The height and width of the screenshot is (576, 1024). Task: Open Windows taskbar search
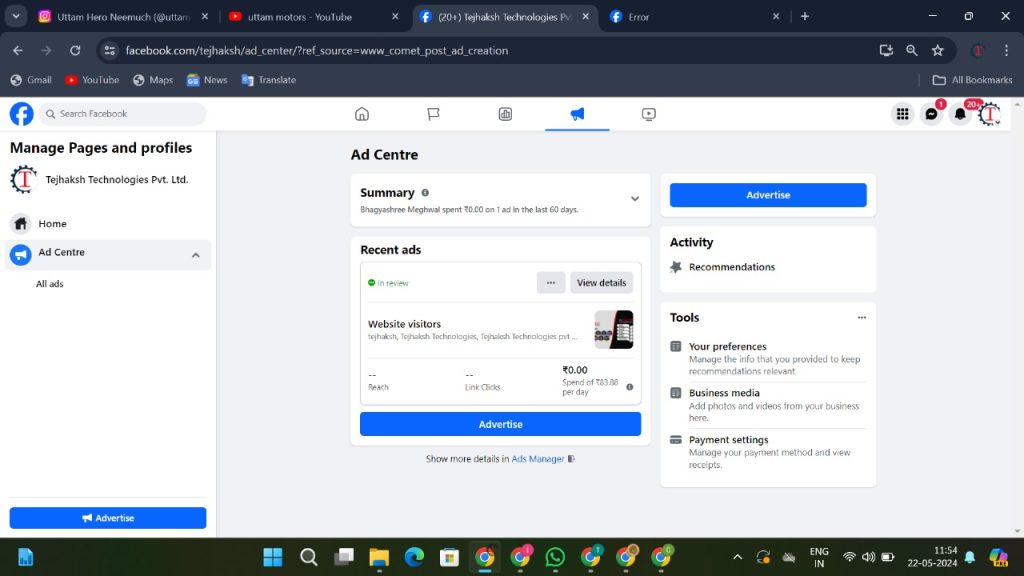[308, 557]
